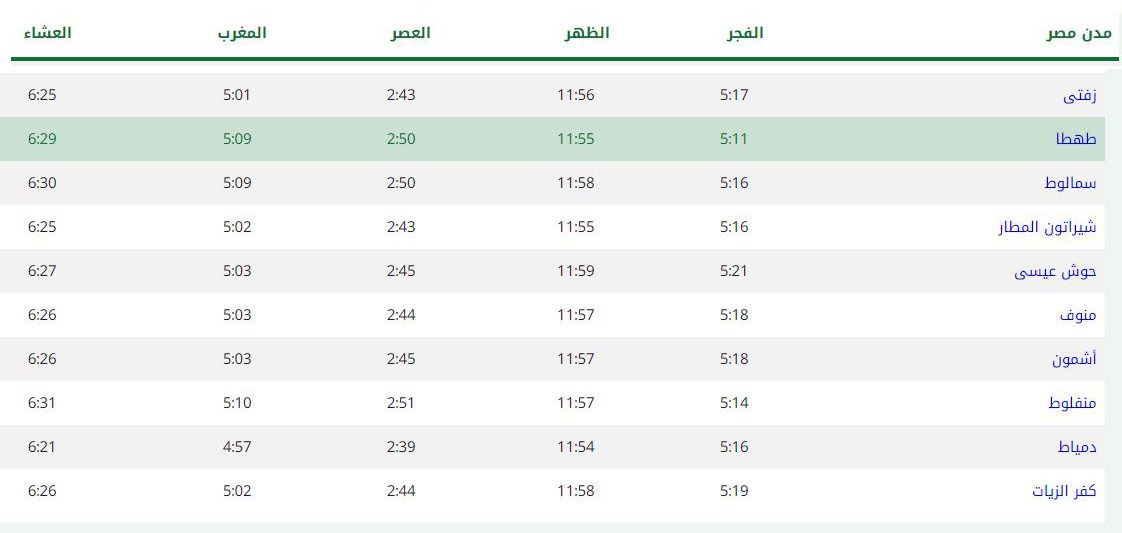This screenshot has height=533, width=1122.
Task: Open the سمالوط city link
Action: pos(1070,183)
